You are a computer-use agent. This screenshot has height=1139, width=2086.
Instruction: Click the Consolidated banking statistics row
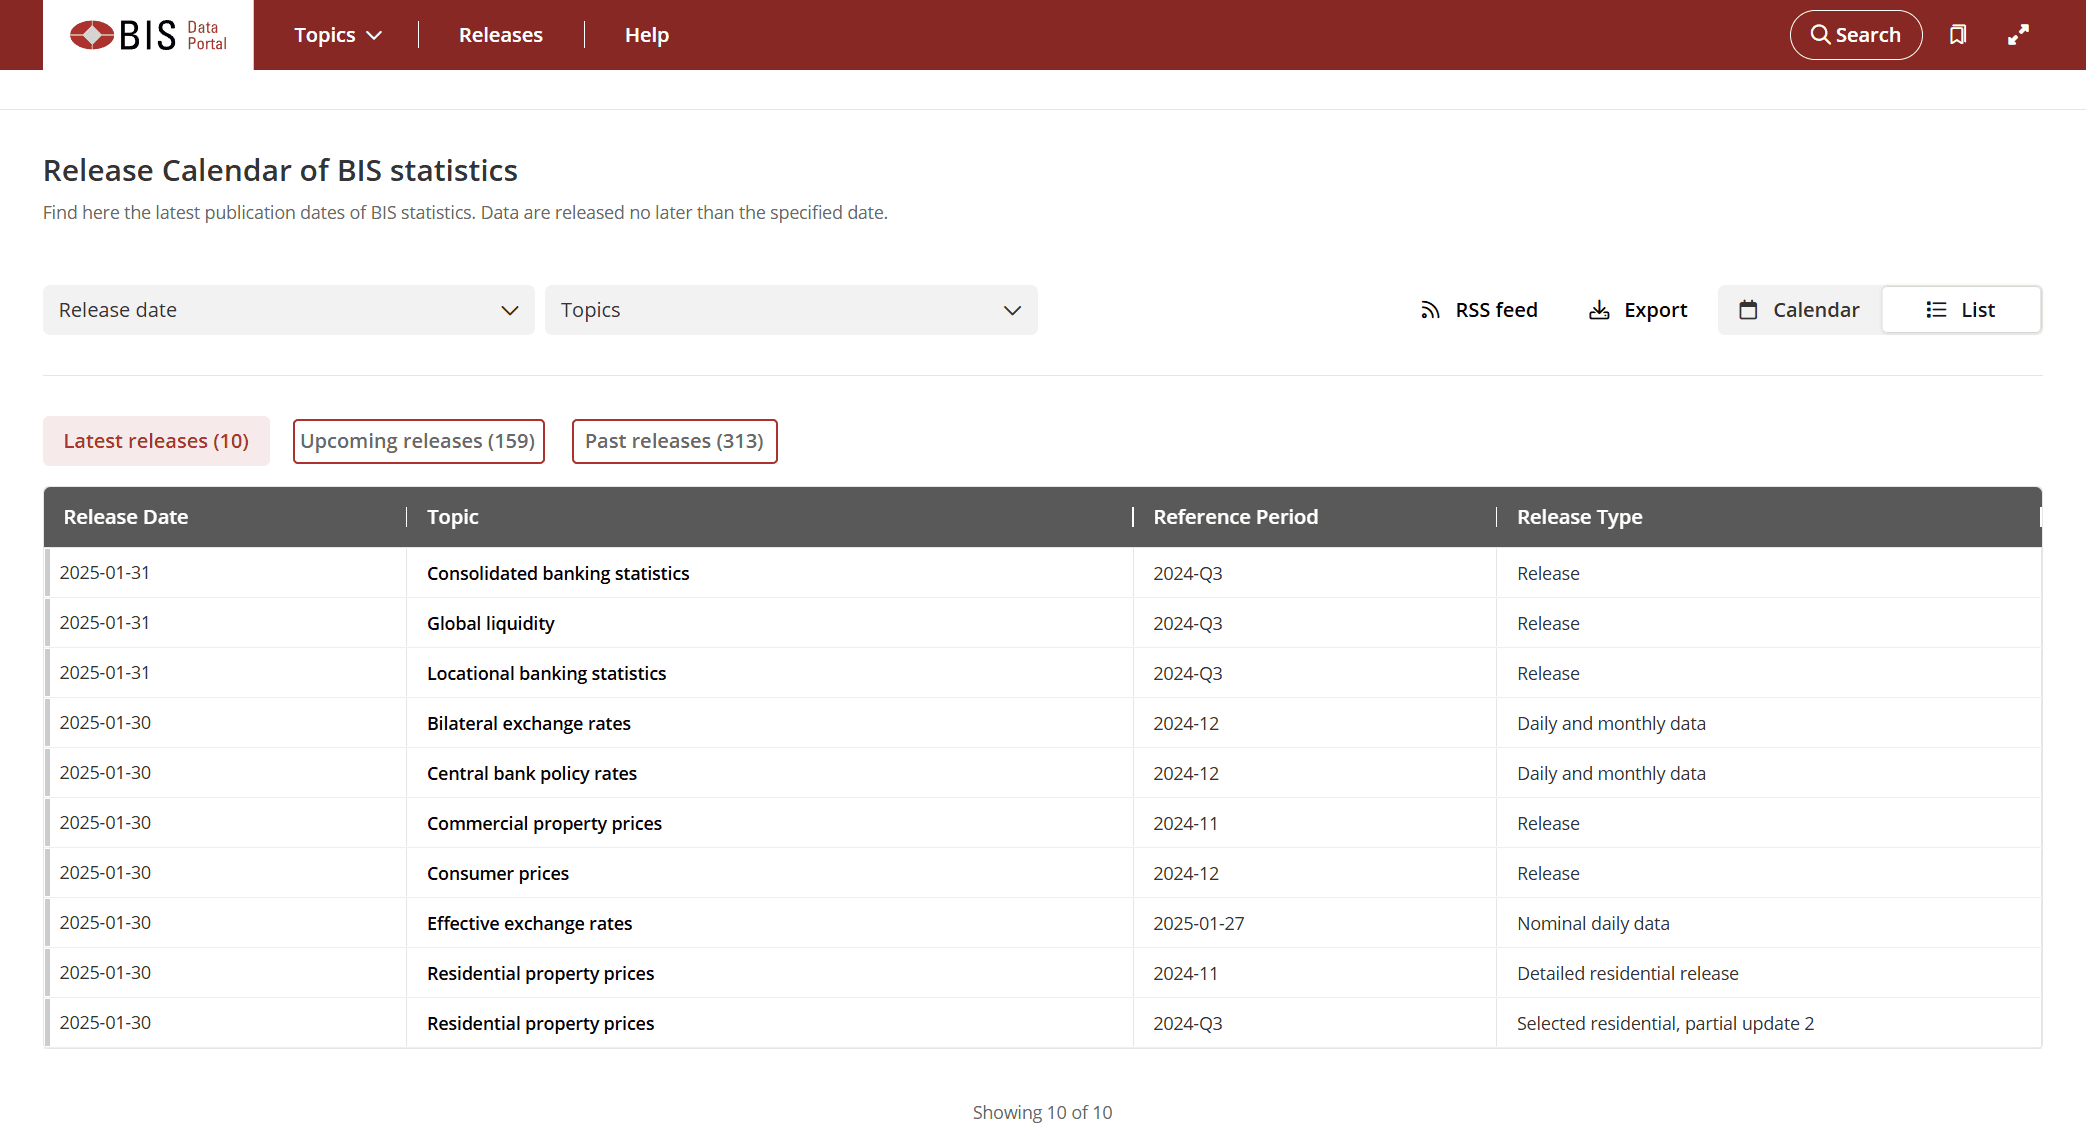point(1043,572)
